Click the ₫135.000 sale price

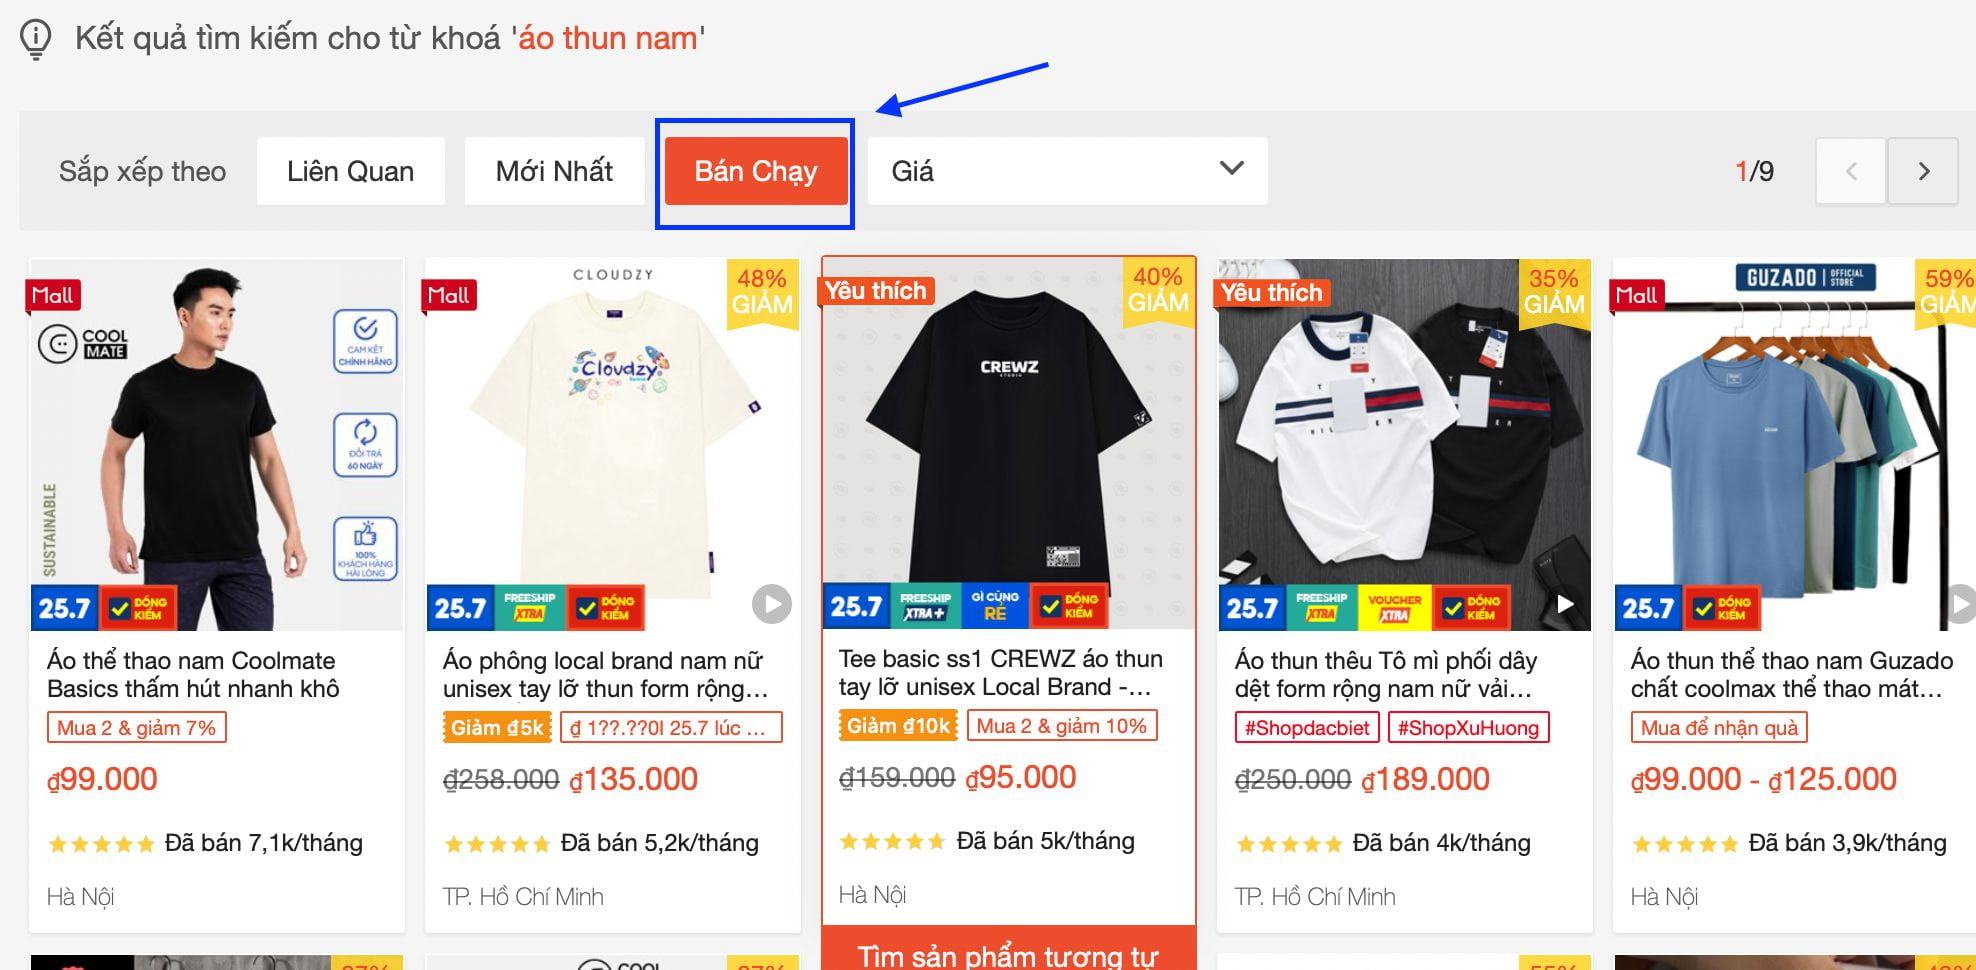click(x=633, y=779)
